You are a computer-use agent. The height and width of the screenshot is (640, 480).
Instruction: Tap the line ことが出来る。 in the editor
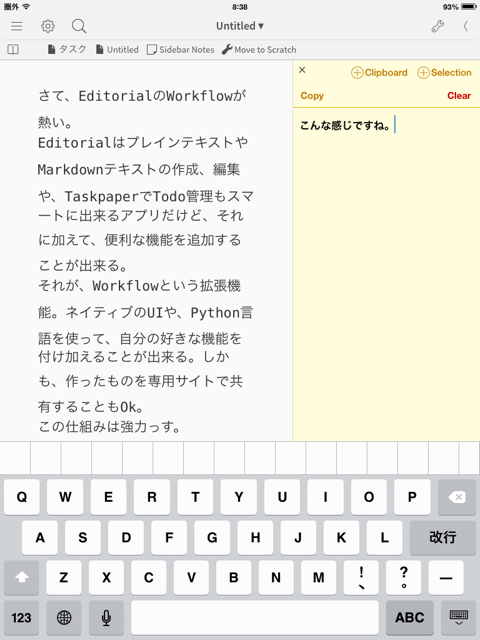tap(83, 266)
